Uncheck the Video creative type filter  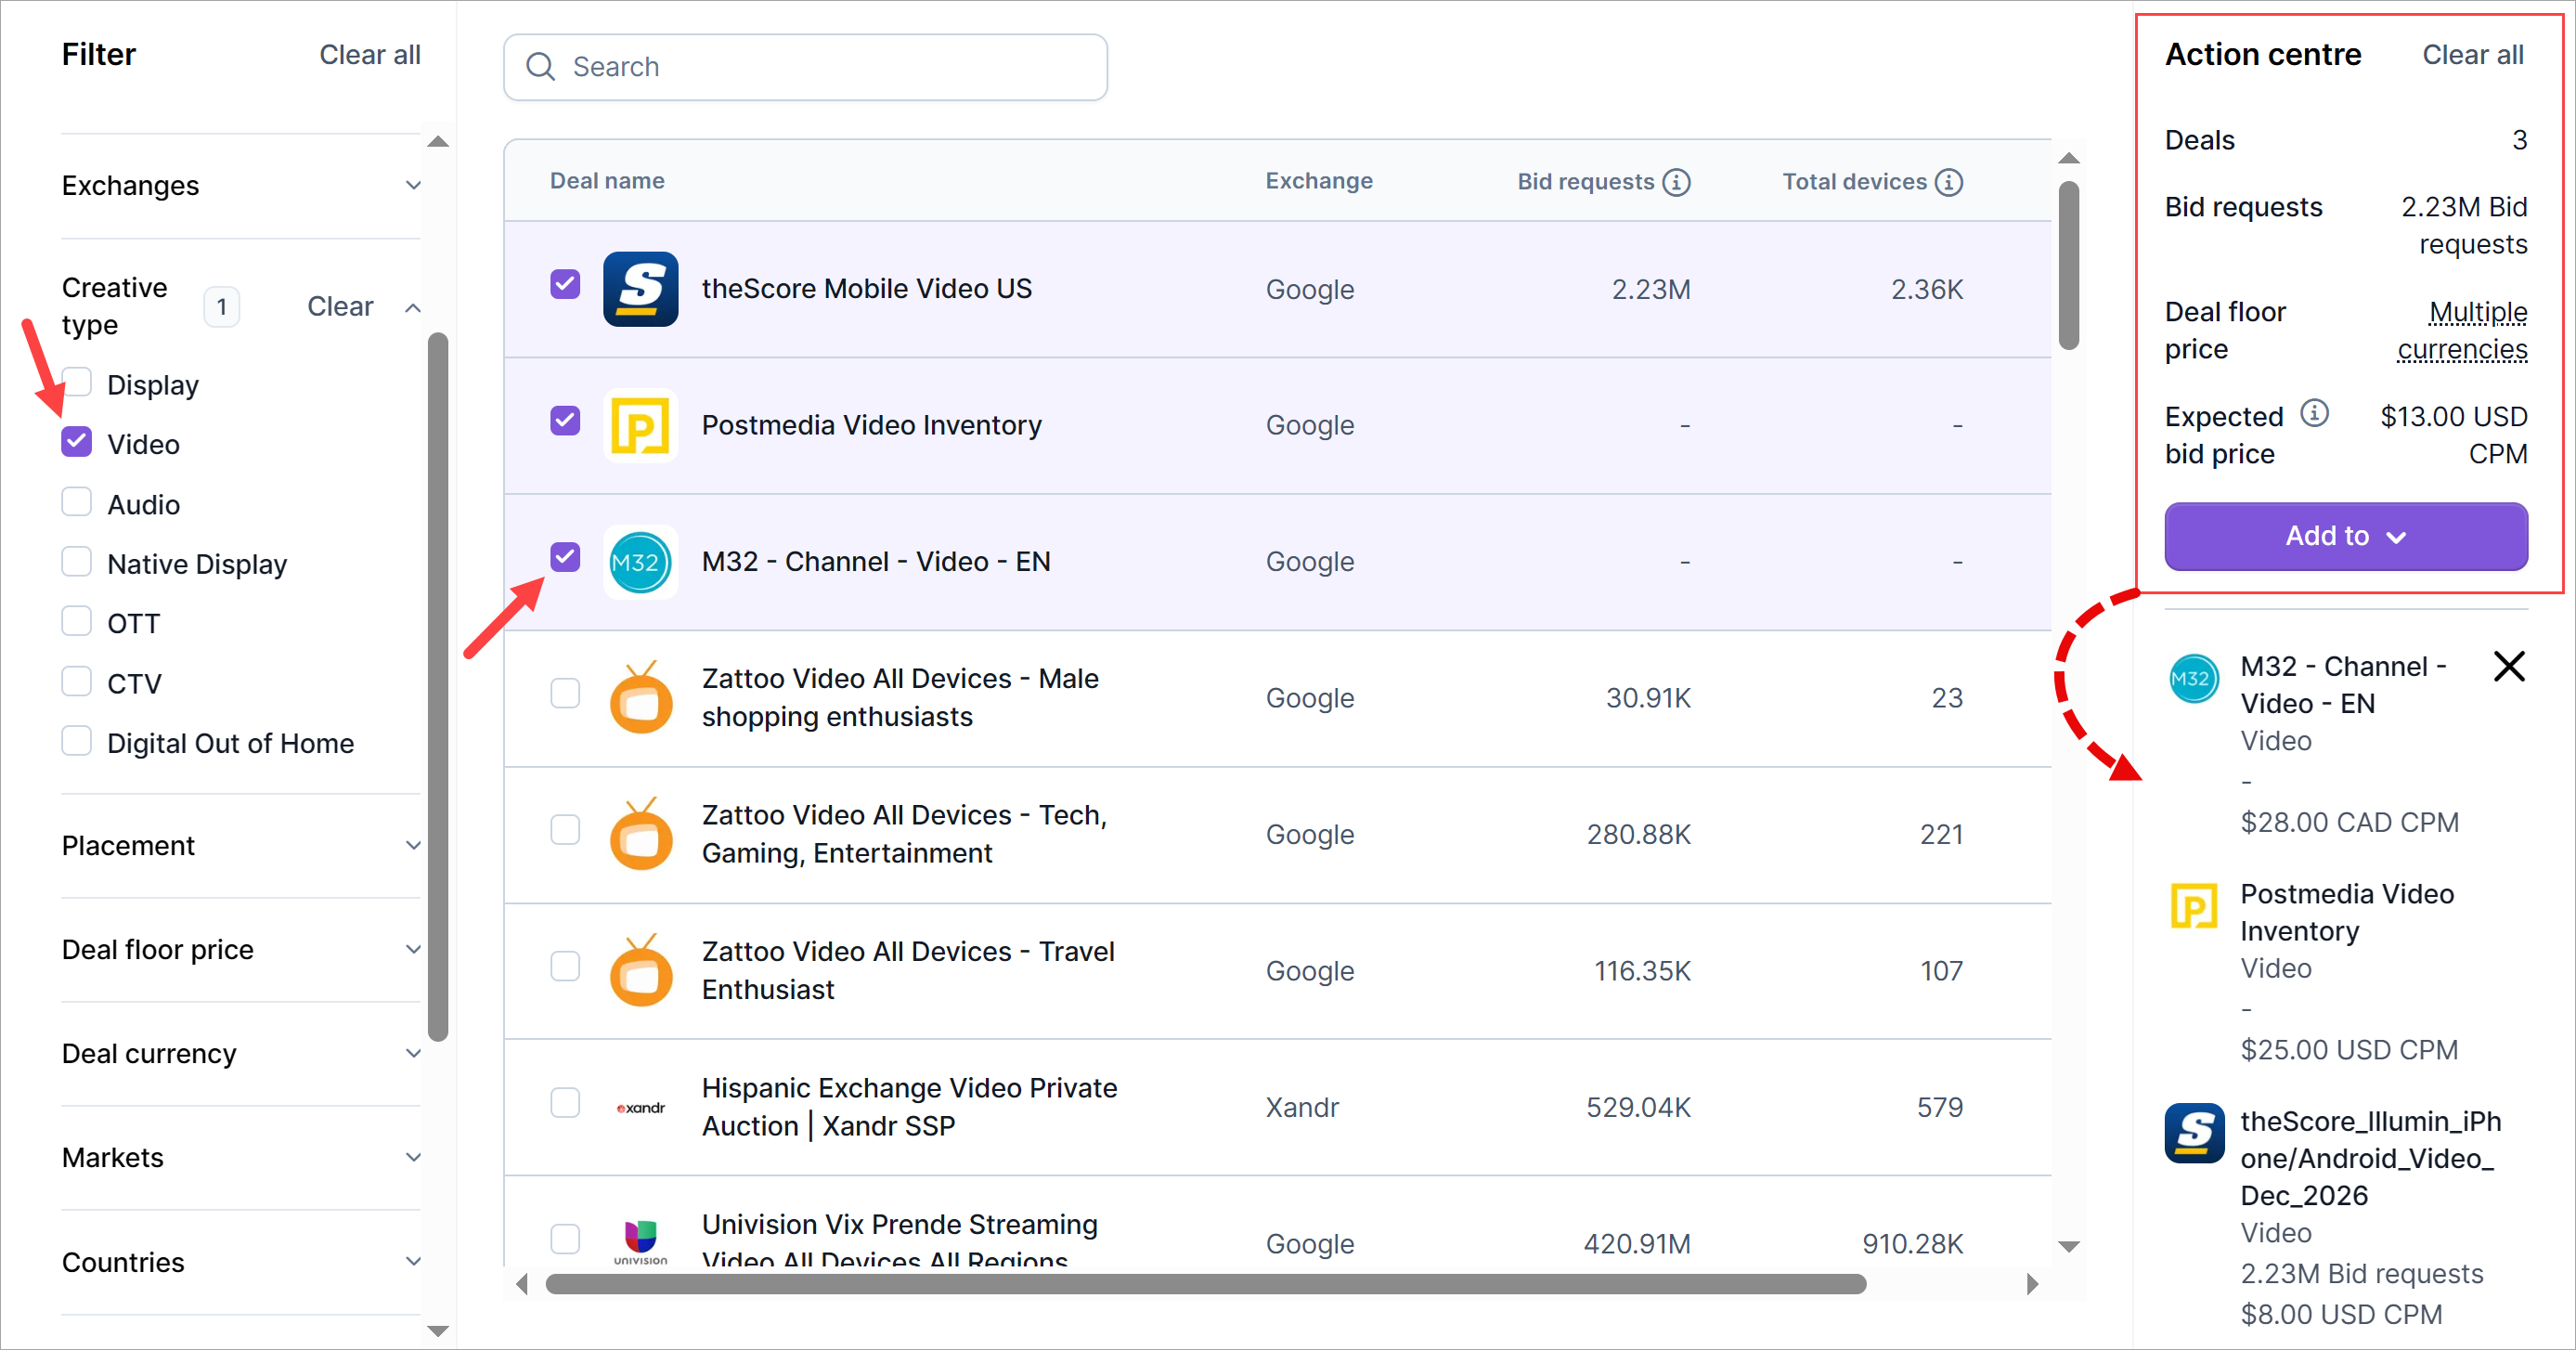(77, 443)
